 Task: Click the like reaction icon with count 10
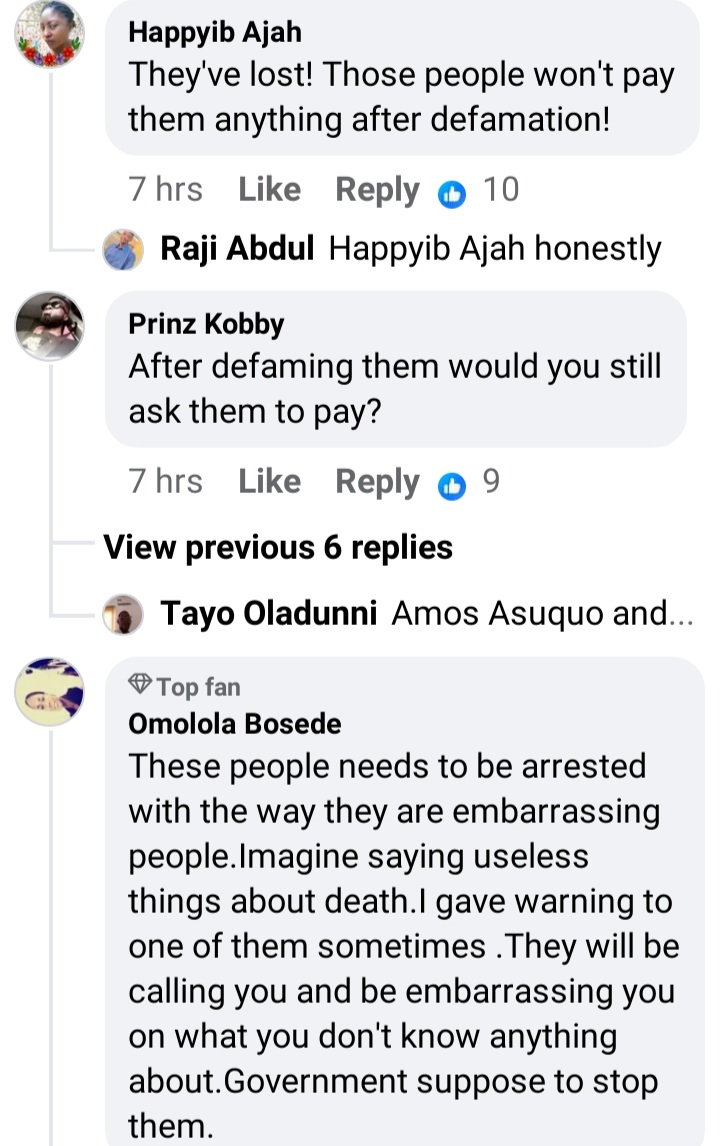[x=453, y=192]
